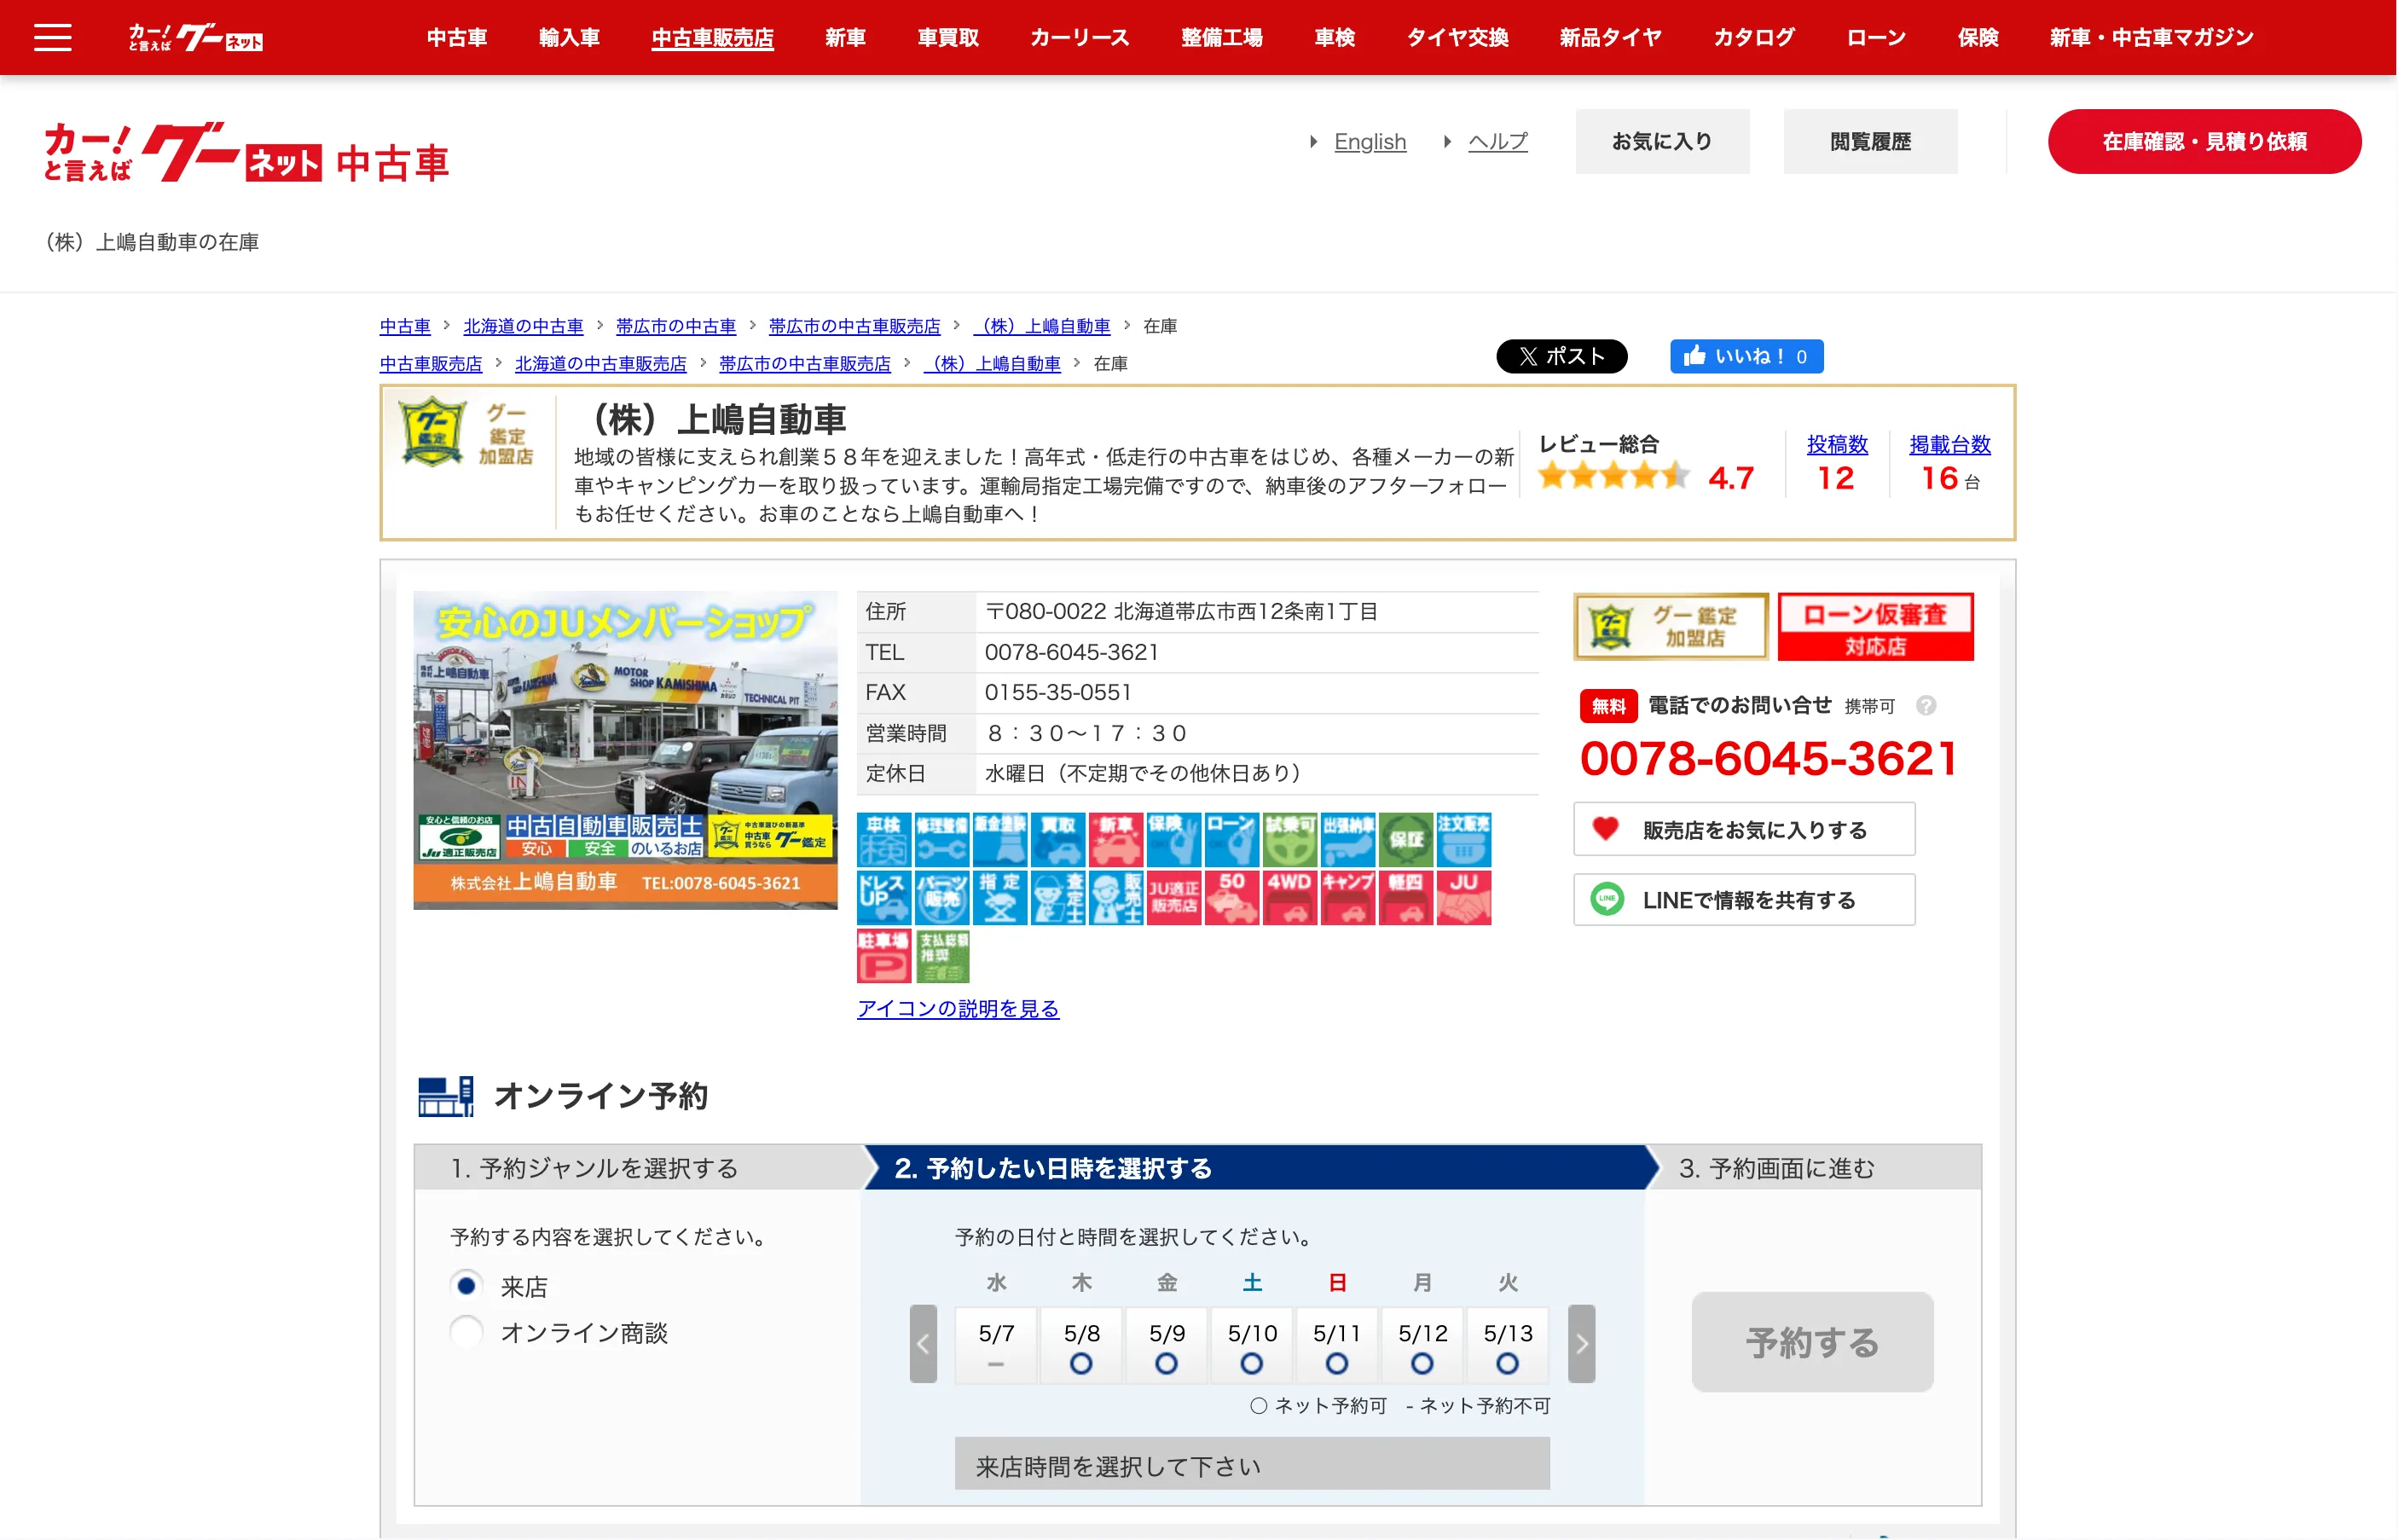Open 車買取 in the top menu
The image size is (2398, 1540).
coord(947,38)
